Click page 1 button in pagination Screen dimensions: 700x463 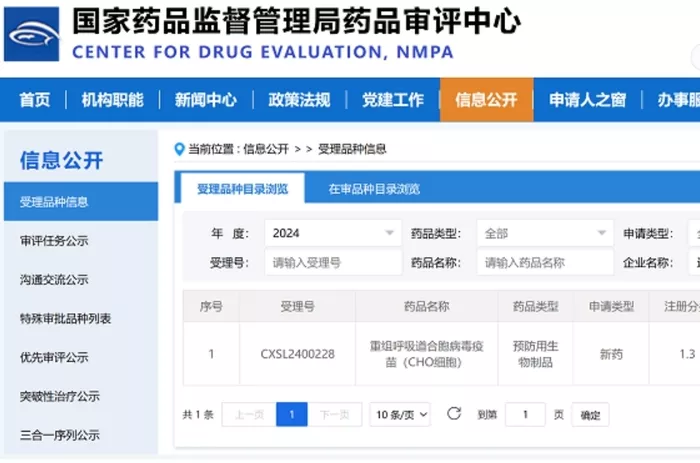(x=292, y=415)
